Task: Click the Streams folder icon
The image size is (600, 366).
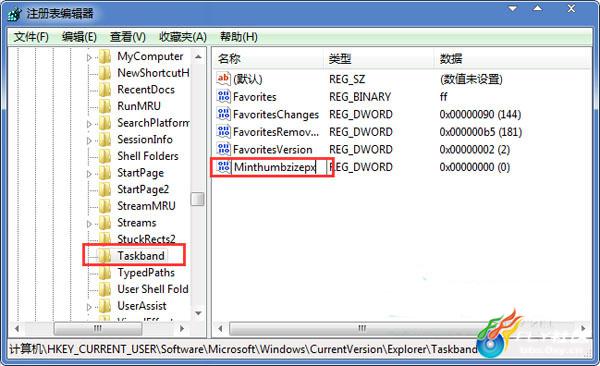Action: [x=105, y=223]
